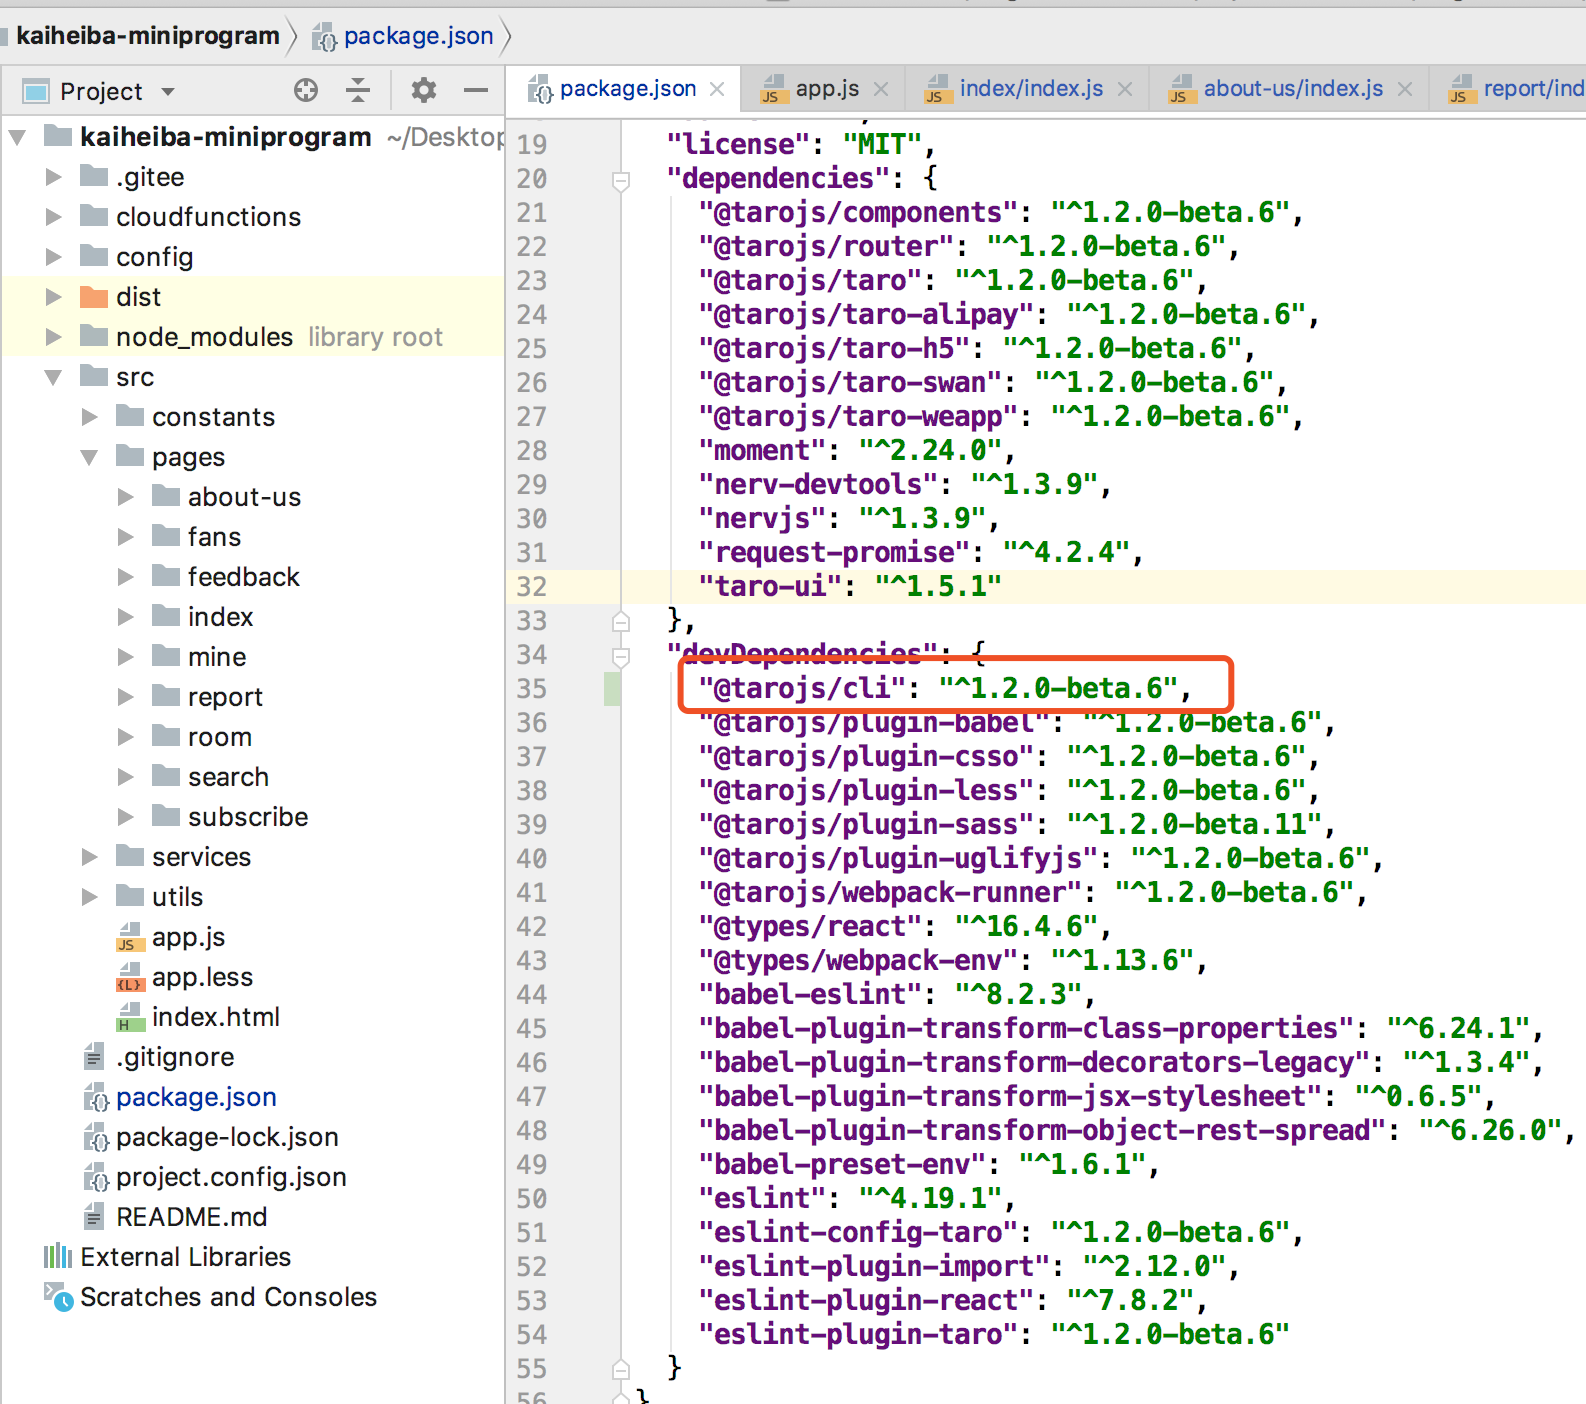Click the locate/scroll from source target icon
1586x1404 pixels.
[306, 91]
